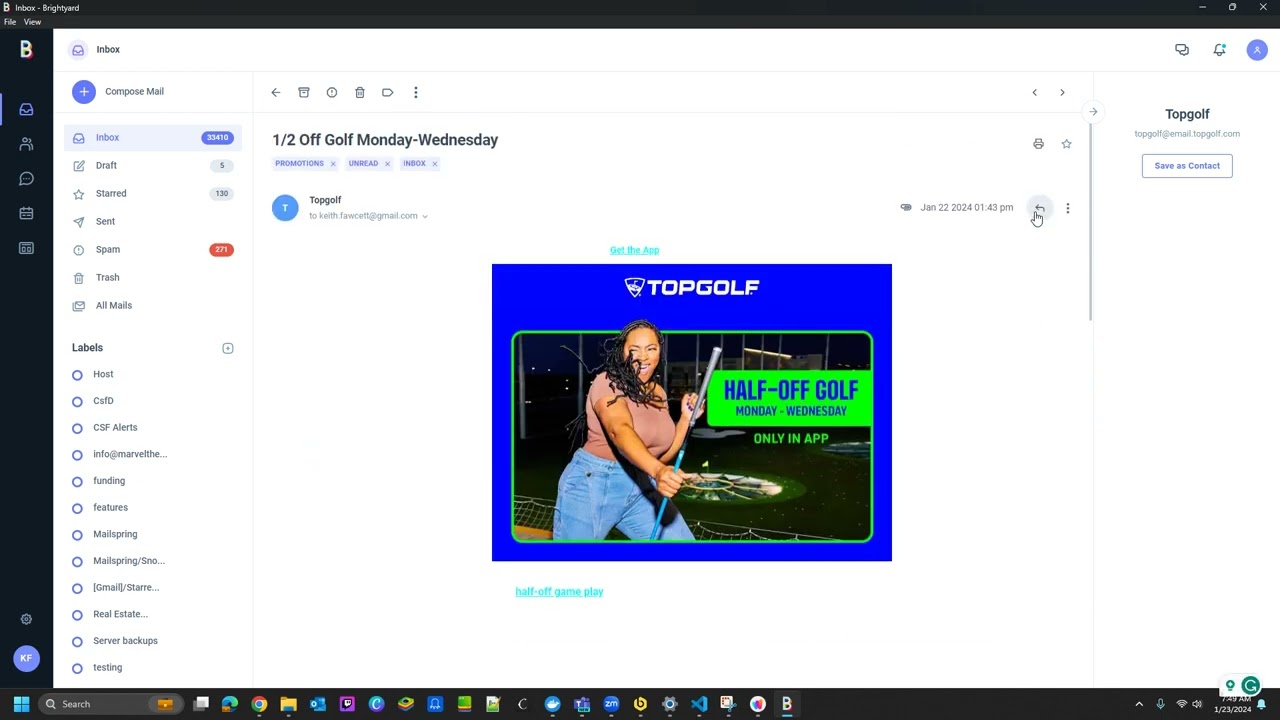
Task: Go back with the left arrow
Action: coord(276,92)
